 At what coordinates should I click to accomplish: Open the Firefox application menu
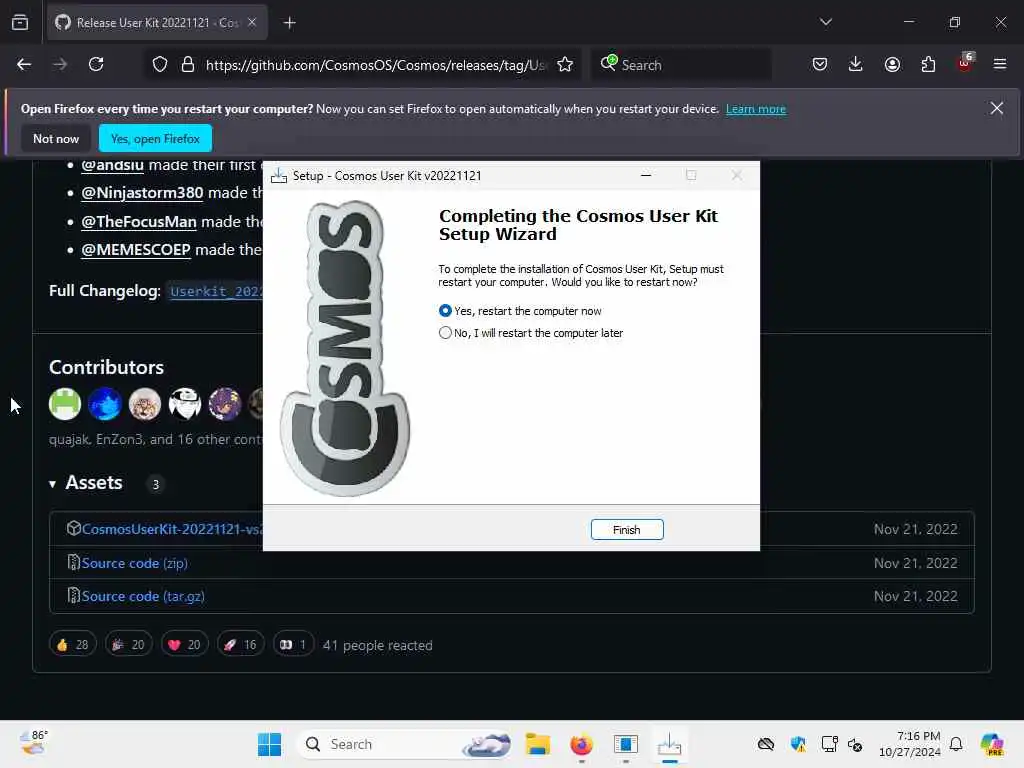click(1000, 64)
